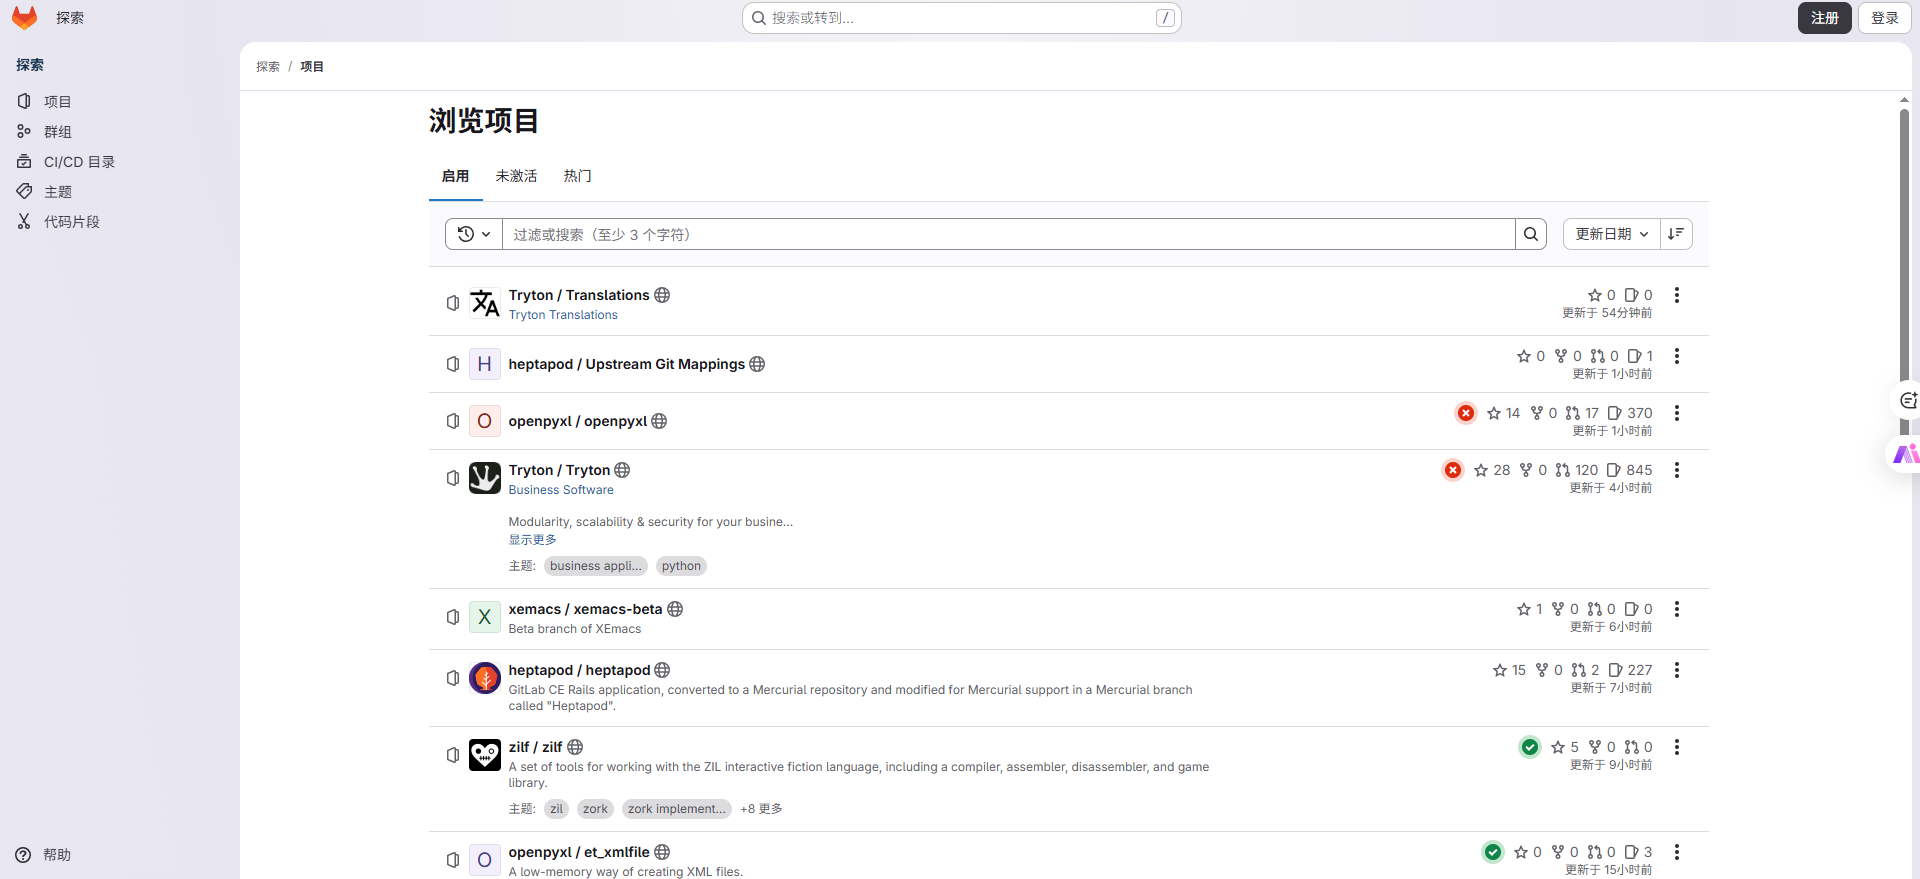This screenshot has height=879, width=1920.
Task: Click the X avatar of xemacs-beta
Action: click(x=485, y=617)
